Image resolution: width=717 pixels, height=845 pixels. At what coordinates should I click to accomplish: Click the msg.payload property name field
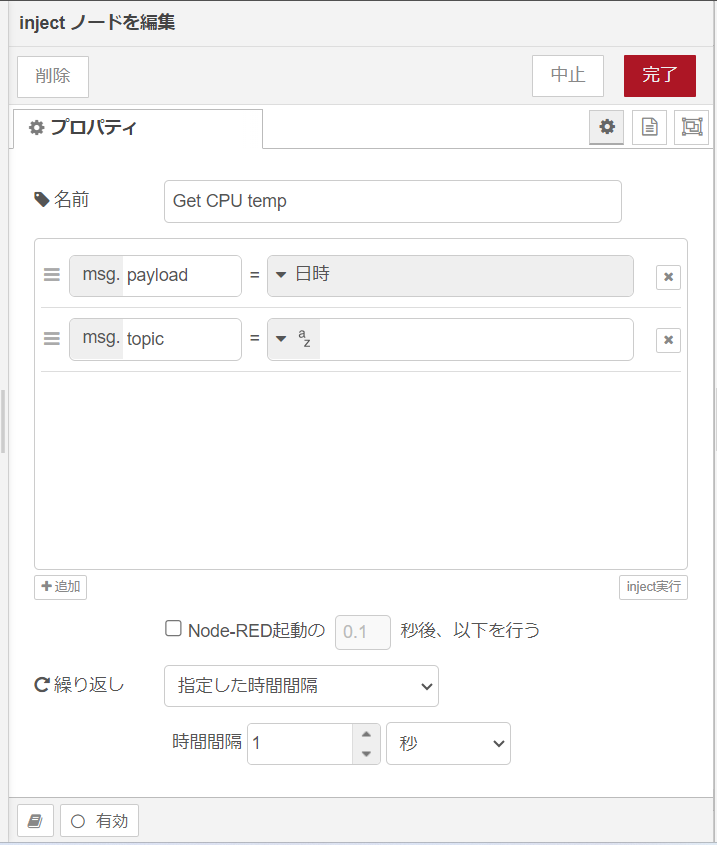tap(182, 276)
